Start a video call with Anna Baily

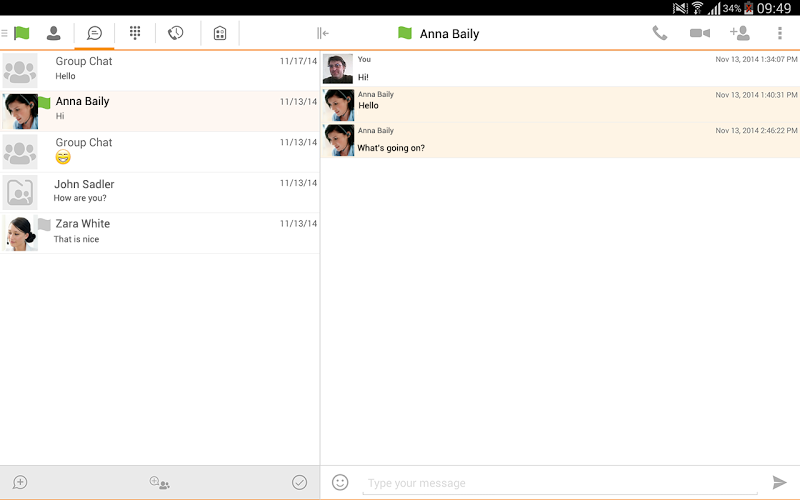699,33
